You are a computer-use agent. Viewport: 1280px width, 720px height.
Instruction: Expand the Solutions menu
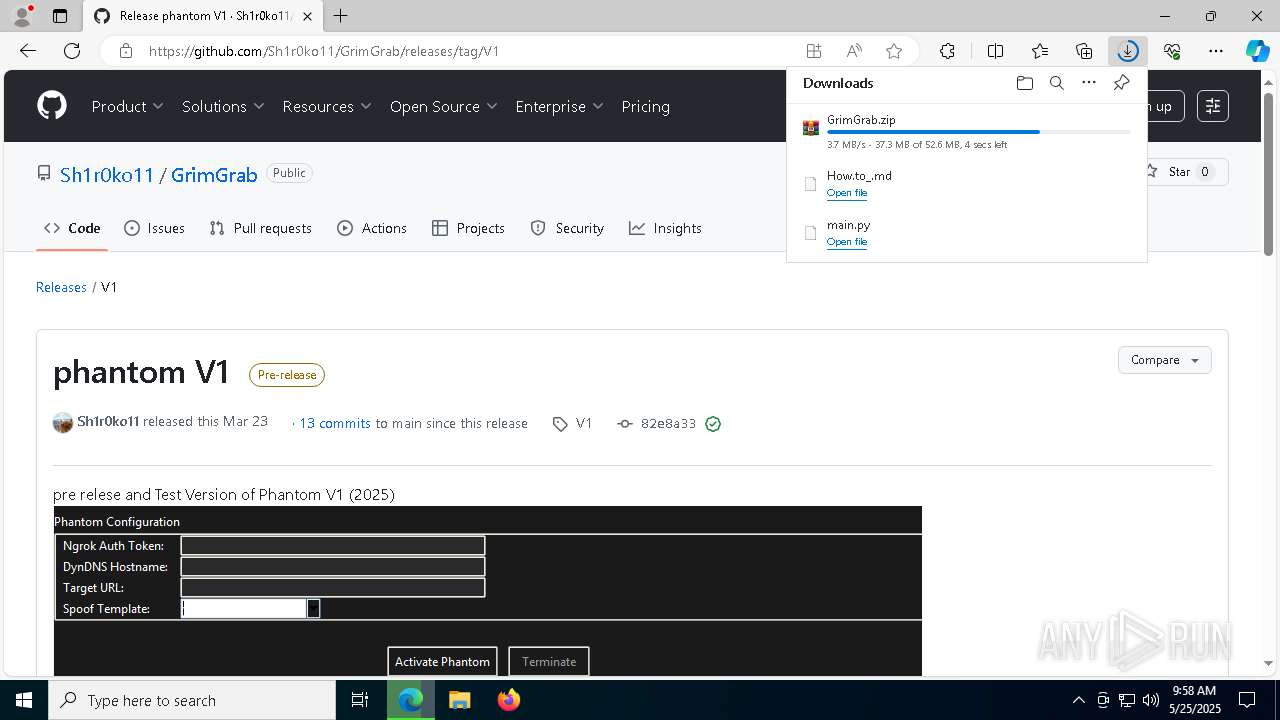223,106
